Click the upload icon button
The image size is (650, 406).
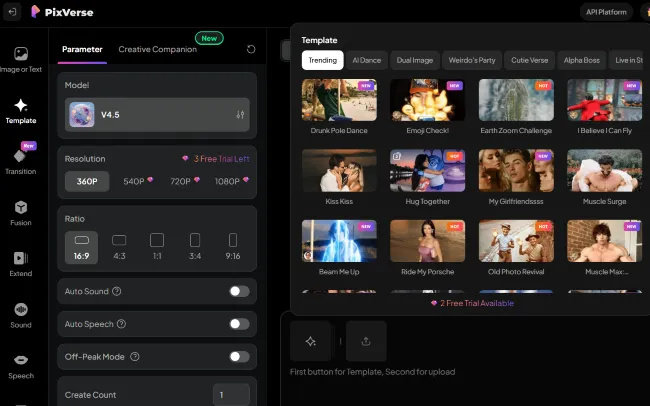pyautogui.click(x=366, y=341)
